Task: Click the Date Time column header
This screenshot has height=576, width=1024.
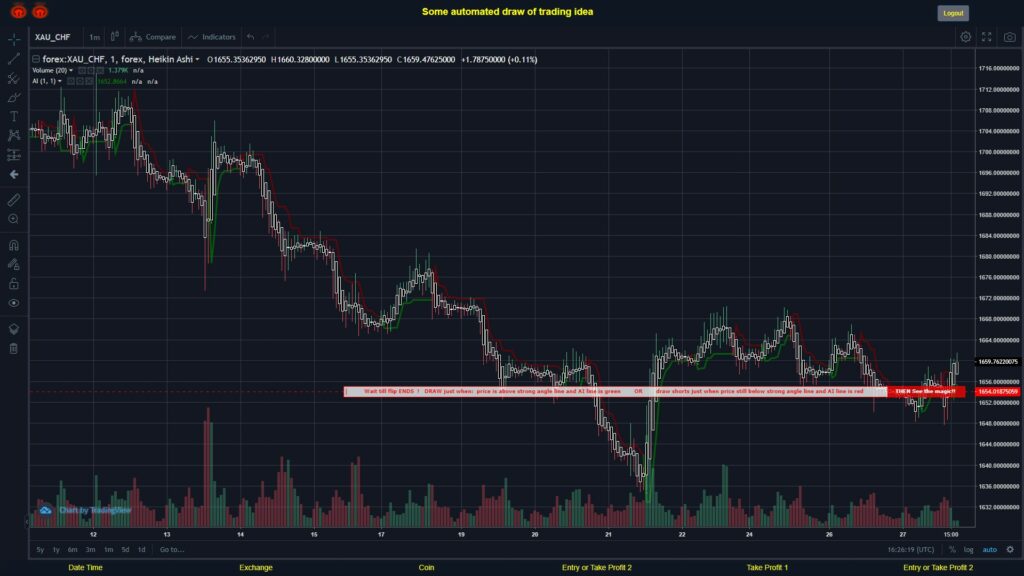Action: pyautogui.click(x=86, y=568)
